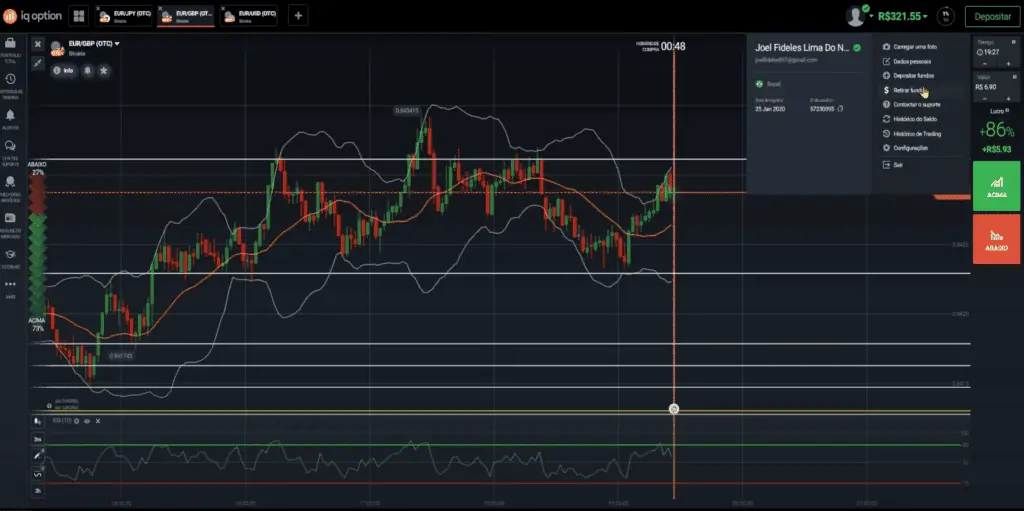The image size is (1024, 511).
Task: Open the portfolio briefcase icon in sidebar
Action: [x=10, y=43]
